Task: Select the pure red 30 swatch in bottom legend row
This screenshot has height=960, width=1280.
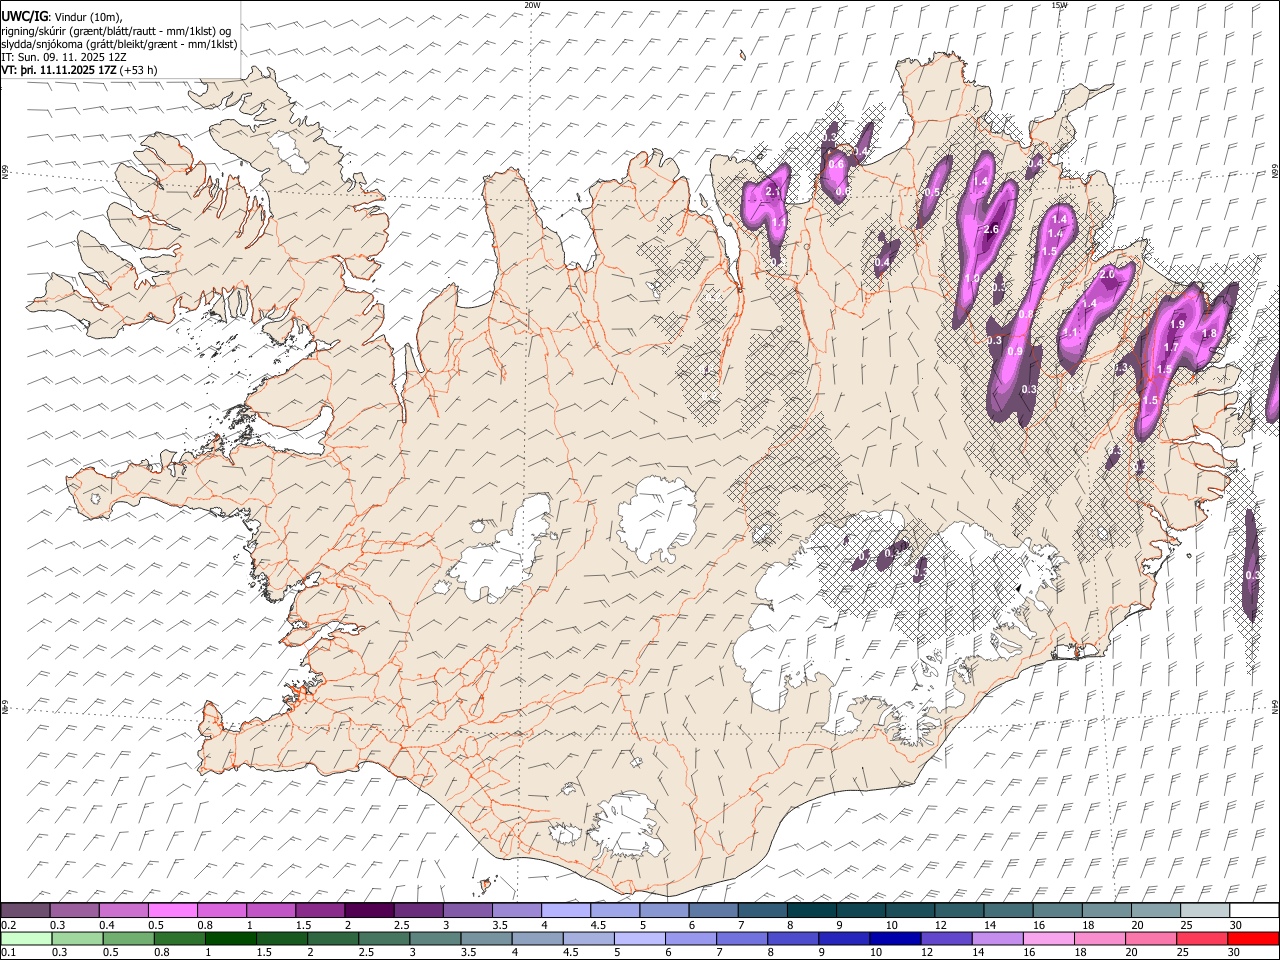Action: click(1254, 939)
